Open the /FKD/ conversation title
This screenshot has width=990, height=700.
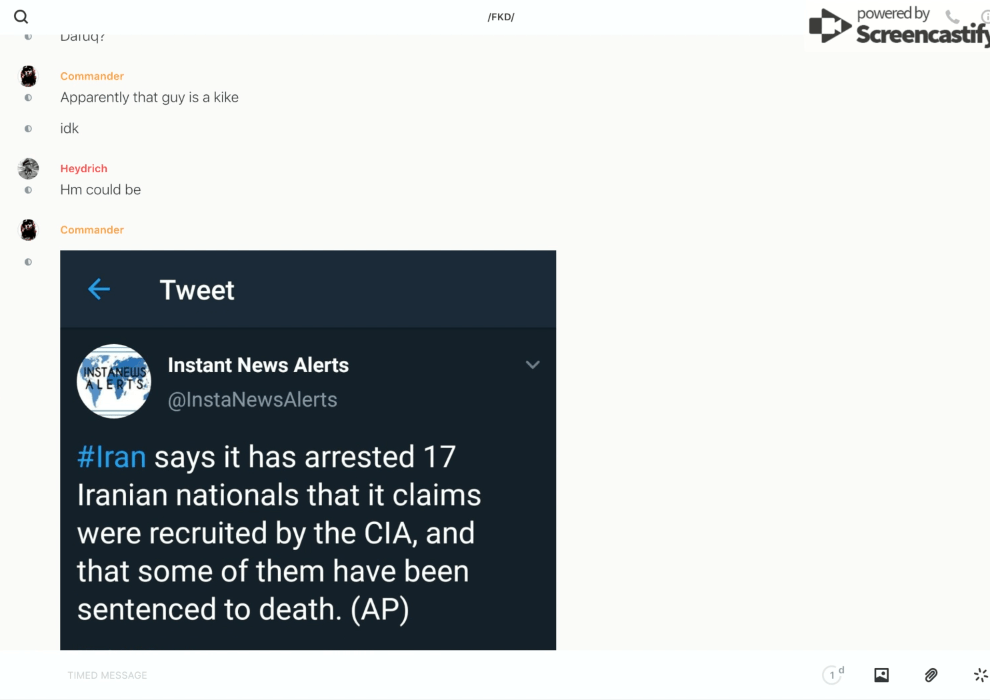[x=500, y=17]
